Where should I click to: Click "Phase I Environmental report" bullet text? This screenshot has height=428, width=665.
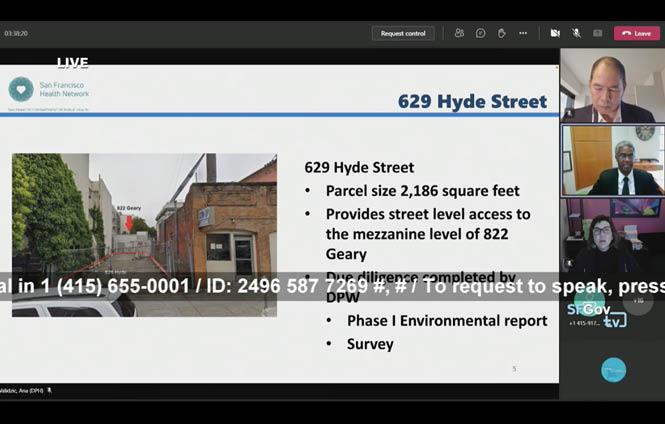pos(447,321)
